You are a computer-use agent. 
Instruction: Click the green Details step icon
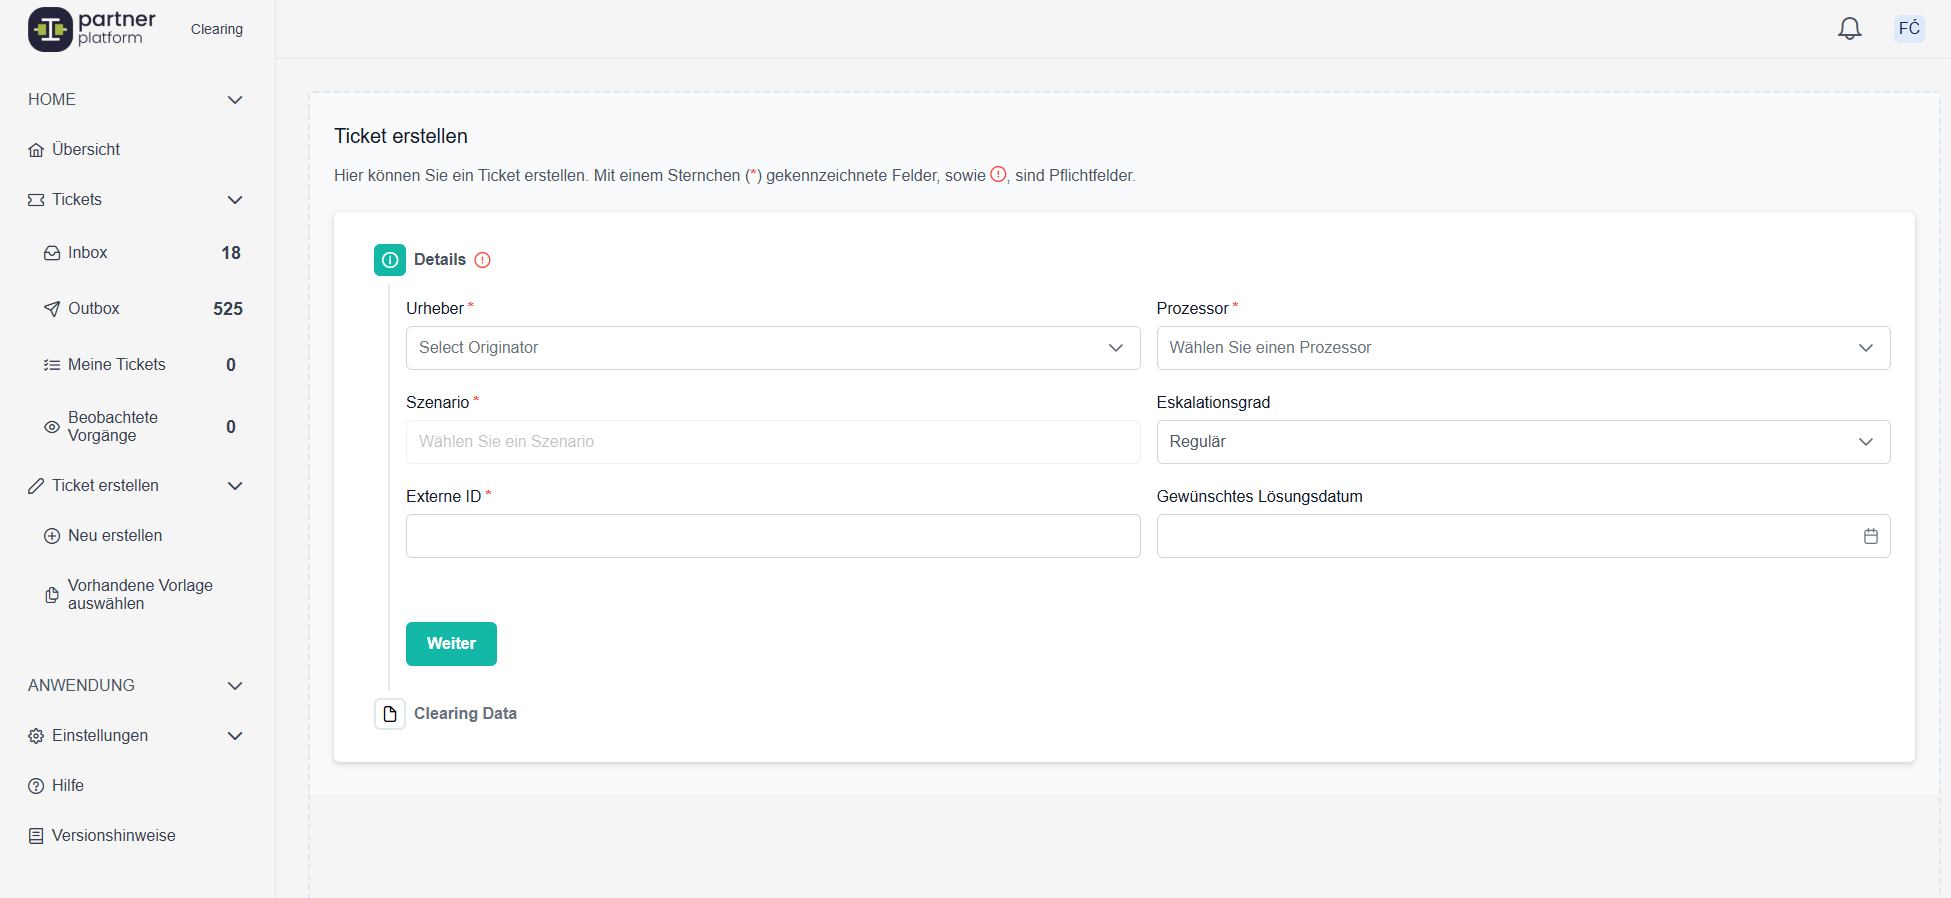click(390, 260)
